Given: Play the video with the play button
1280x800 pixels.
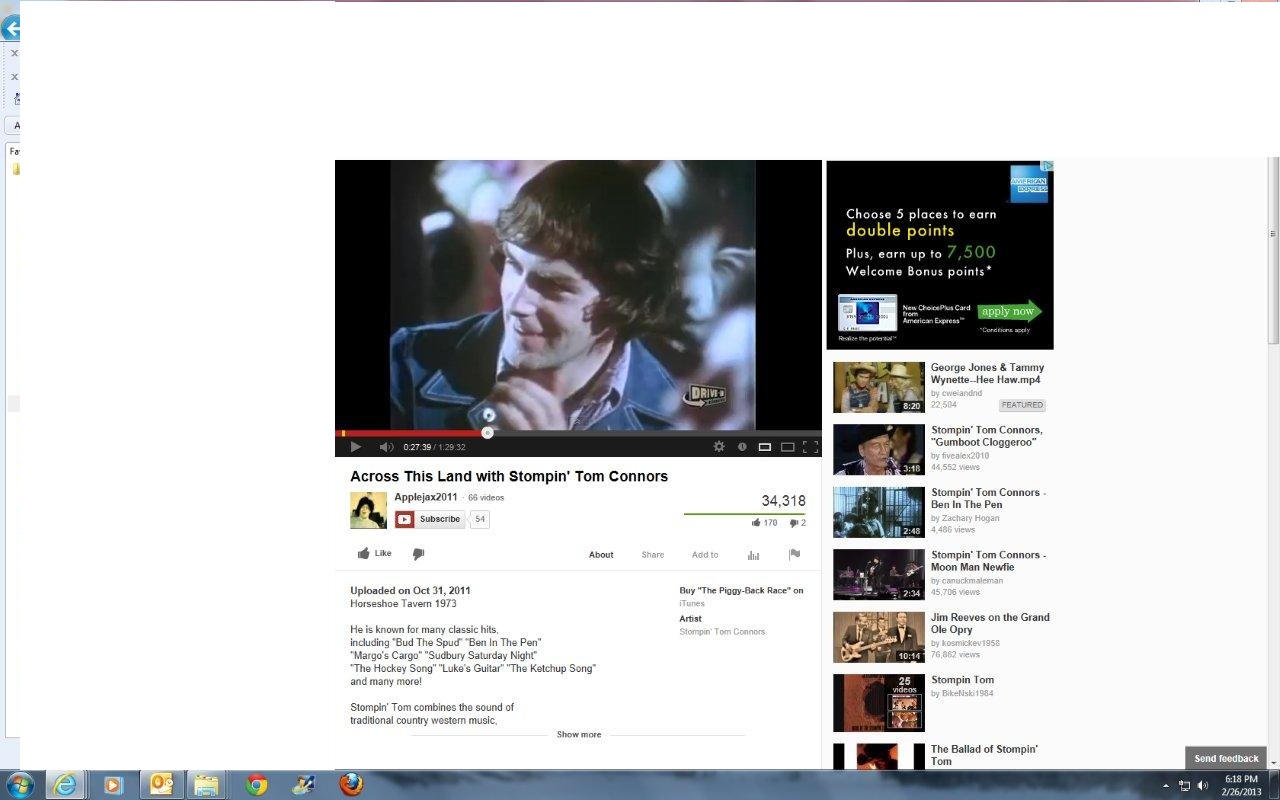Looking at the screenshot, I should [x=355, y=447].
